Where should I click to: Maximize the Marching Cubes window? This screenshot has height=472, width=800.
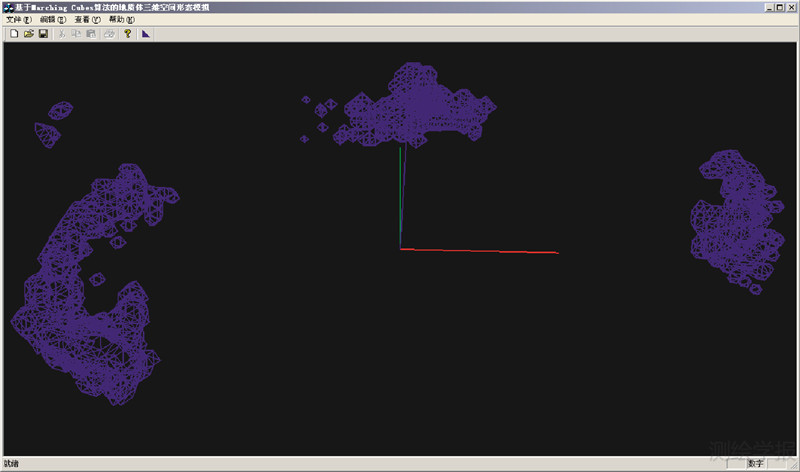(x=780, y=7)
